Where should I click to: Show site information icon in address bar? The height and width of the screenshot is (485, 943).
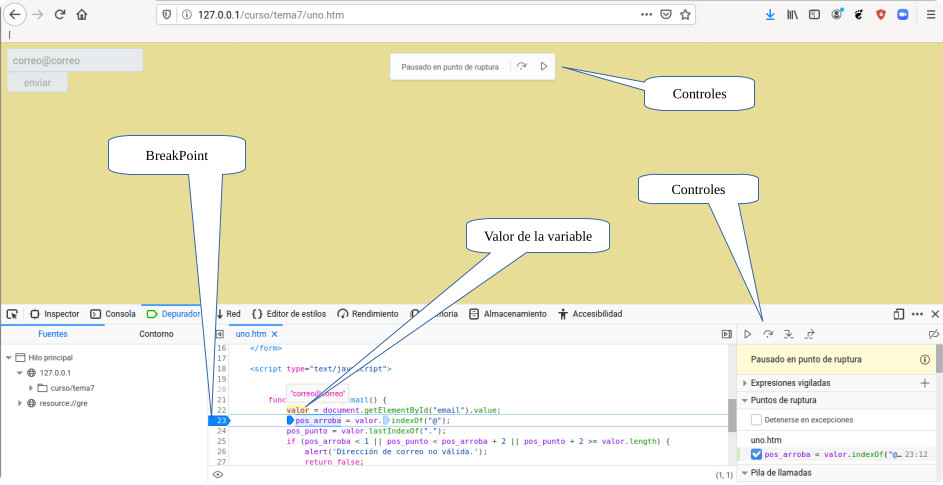click(186, 14)
